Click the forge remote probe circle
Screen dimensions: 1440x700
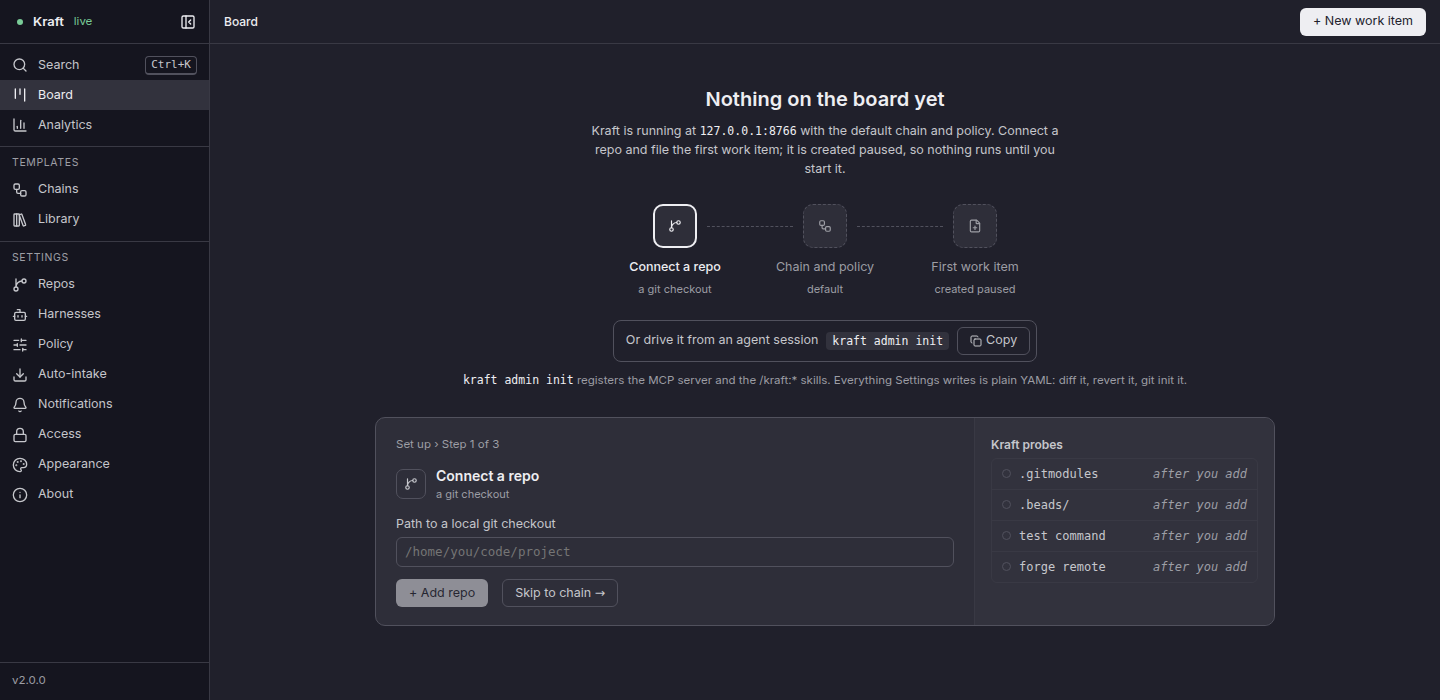1006,567
